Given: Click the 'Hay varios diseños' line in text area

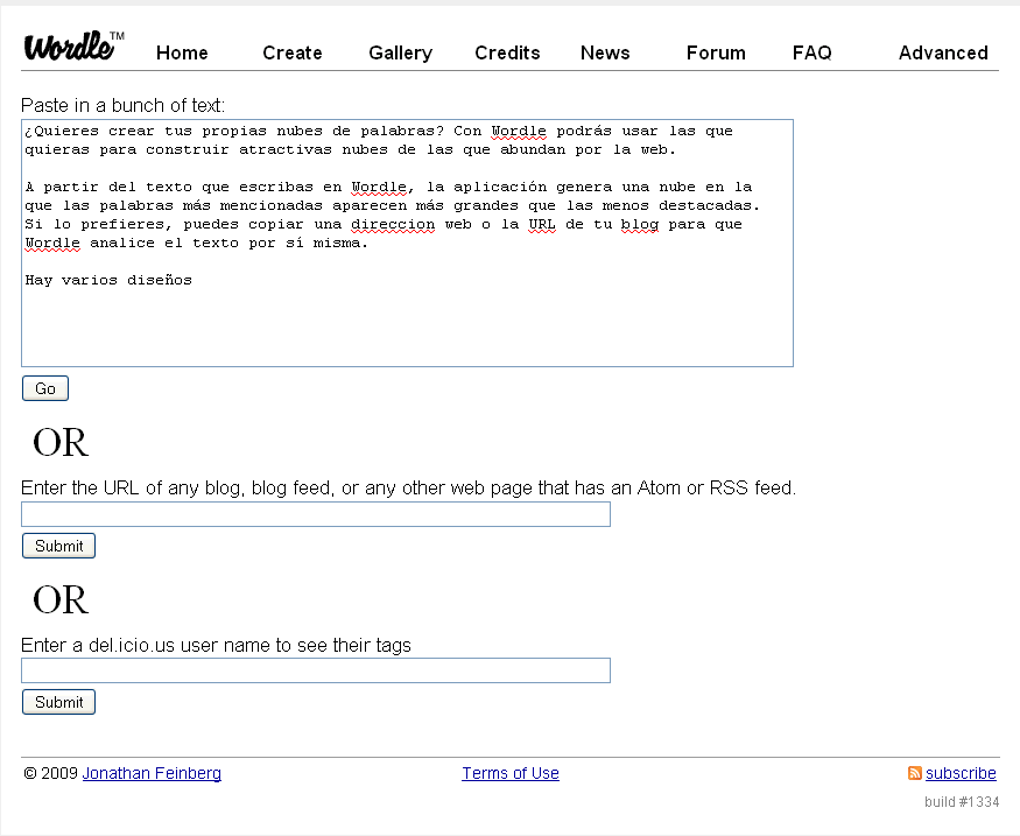Looking at the screenshot, I should tap(109, 280).
